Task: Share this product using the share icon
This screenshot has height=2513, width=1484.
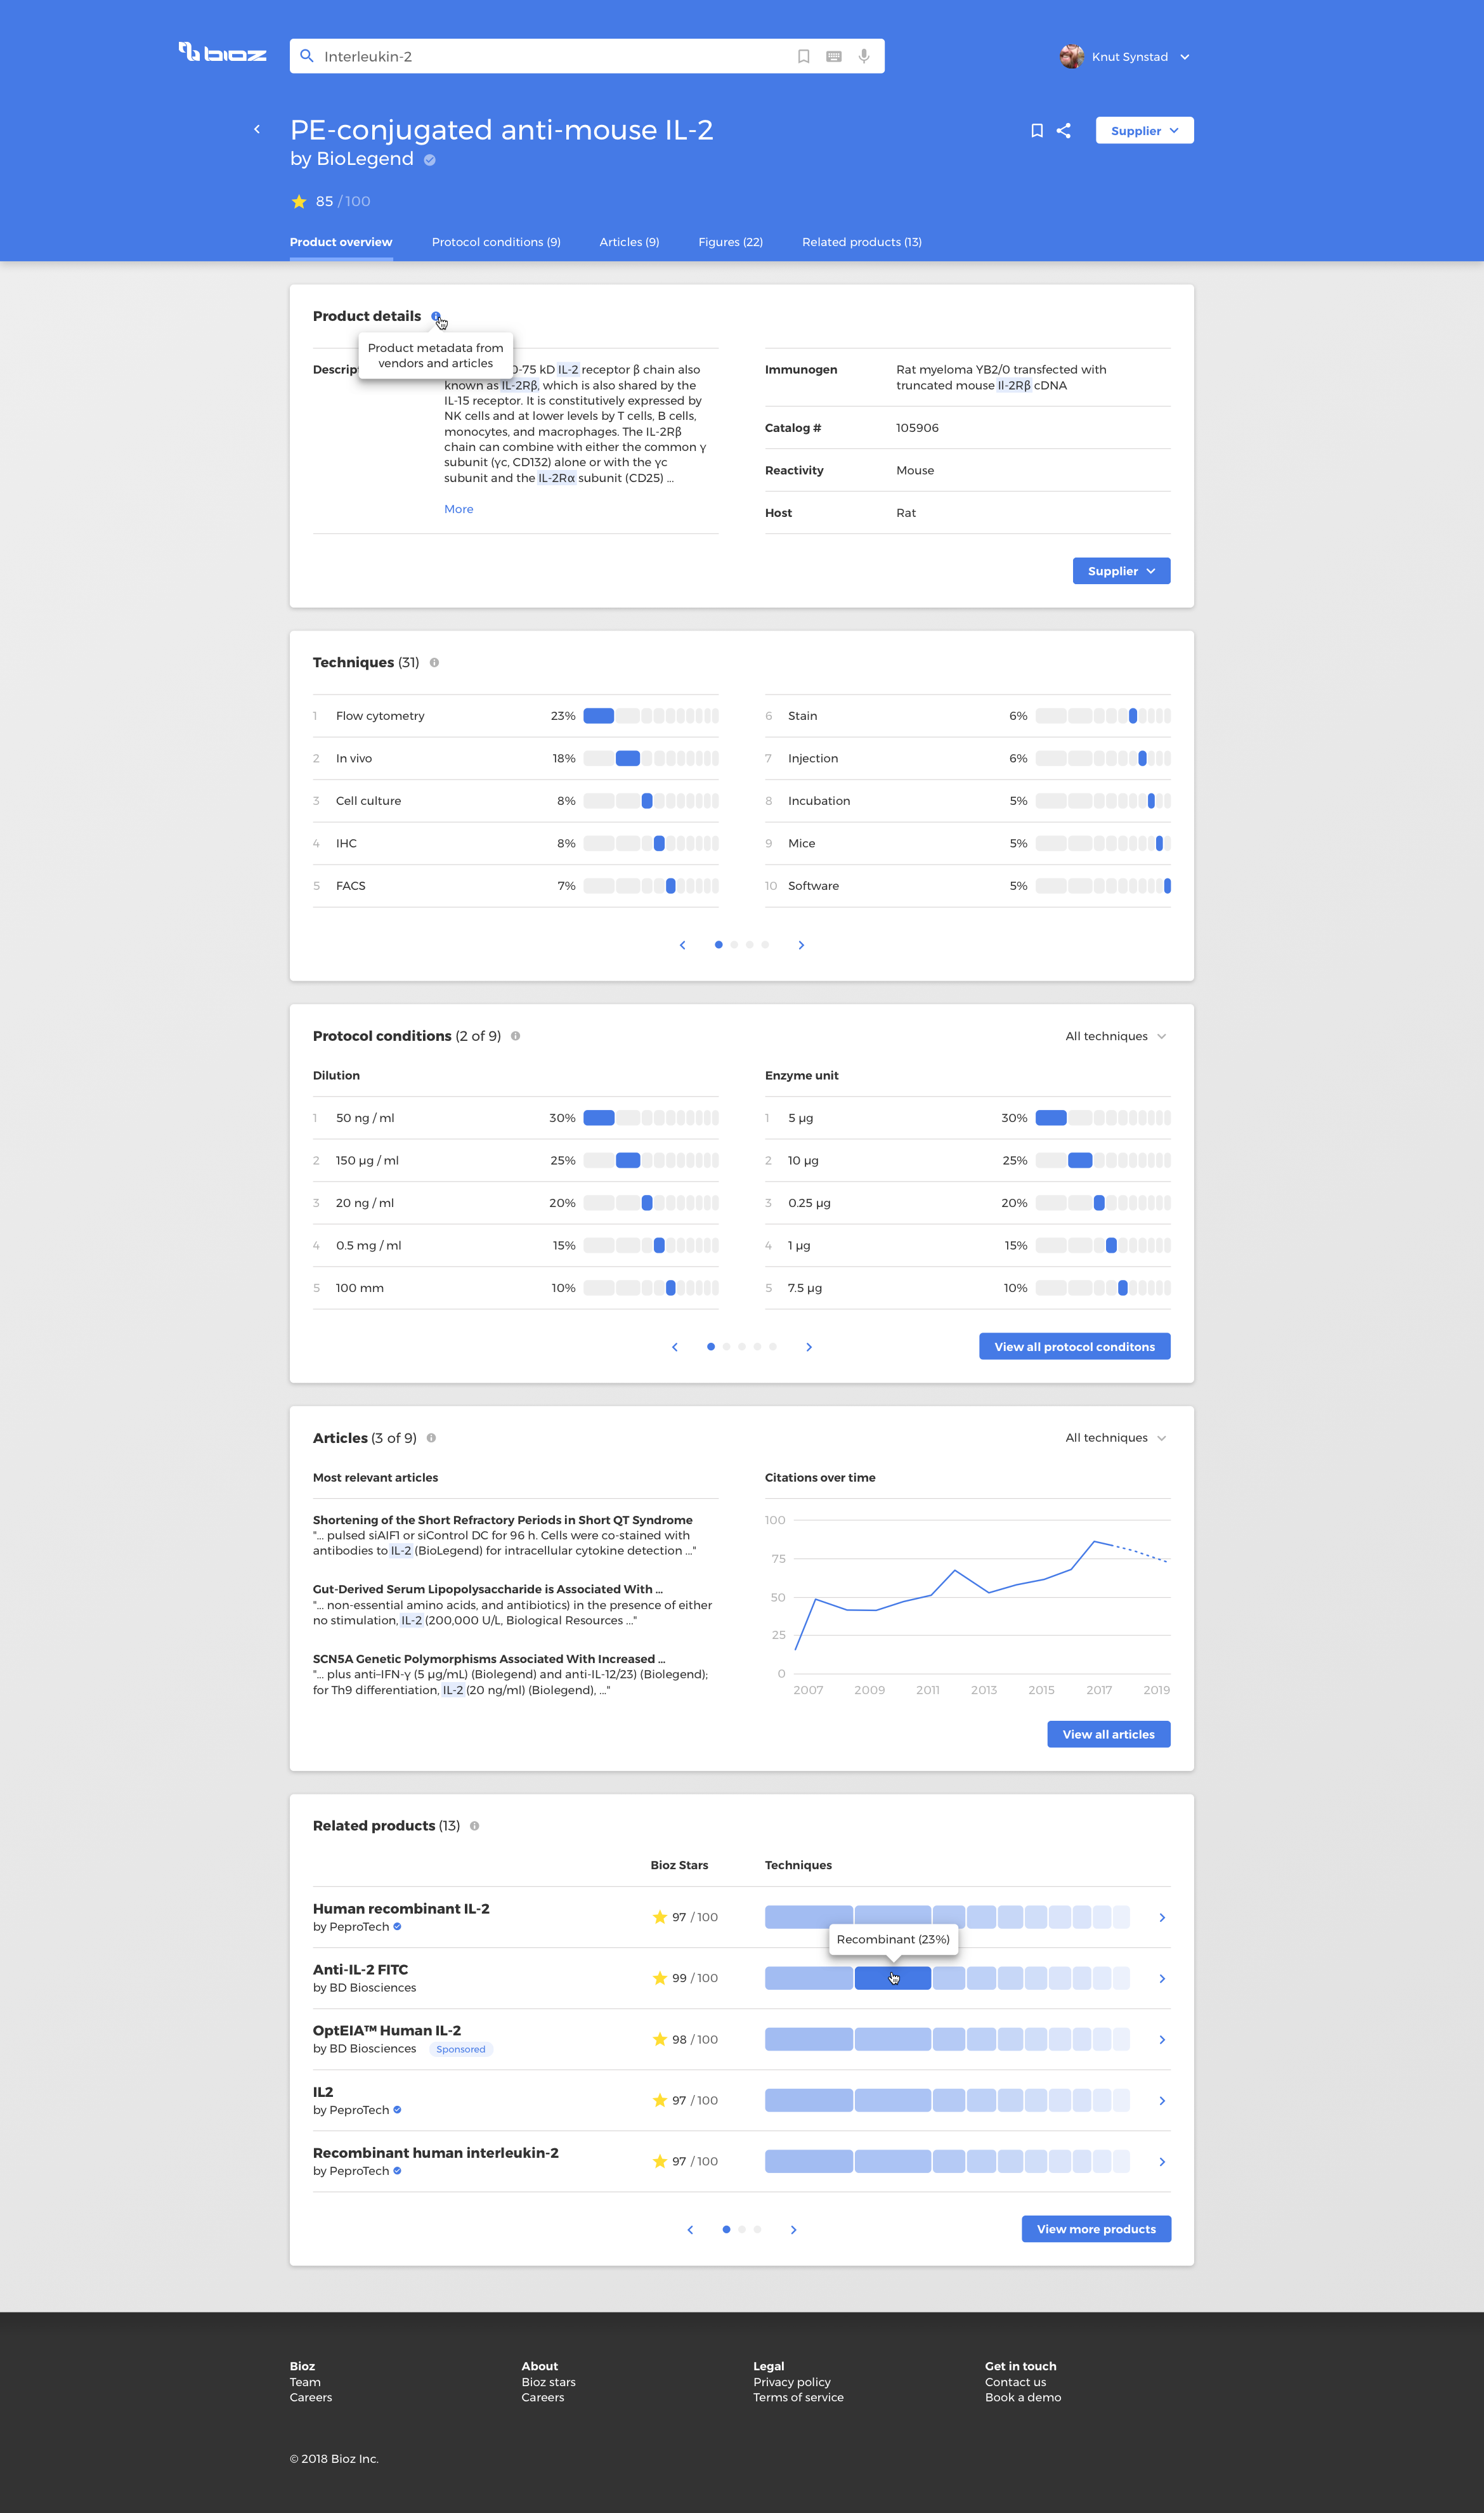Action: [1064, 131]
